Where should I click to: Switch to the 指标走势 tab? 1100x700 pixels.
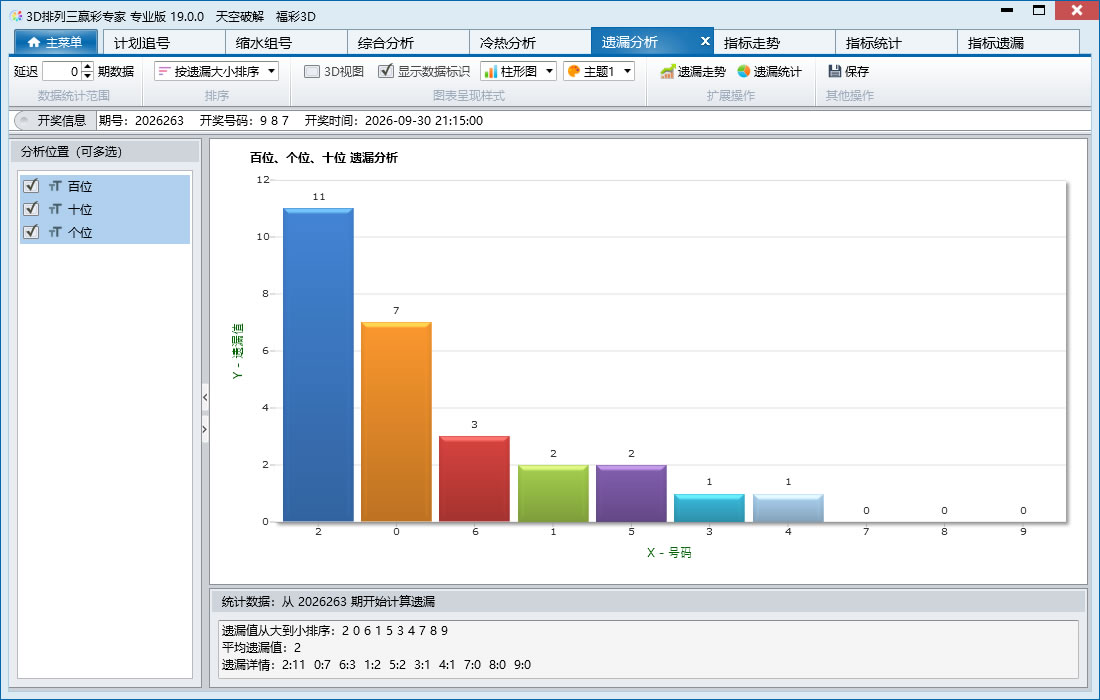pyautogui.click(x=774, y=42)
